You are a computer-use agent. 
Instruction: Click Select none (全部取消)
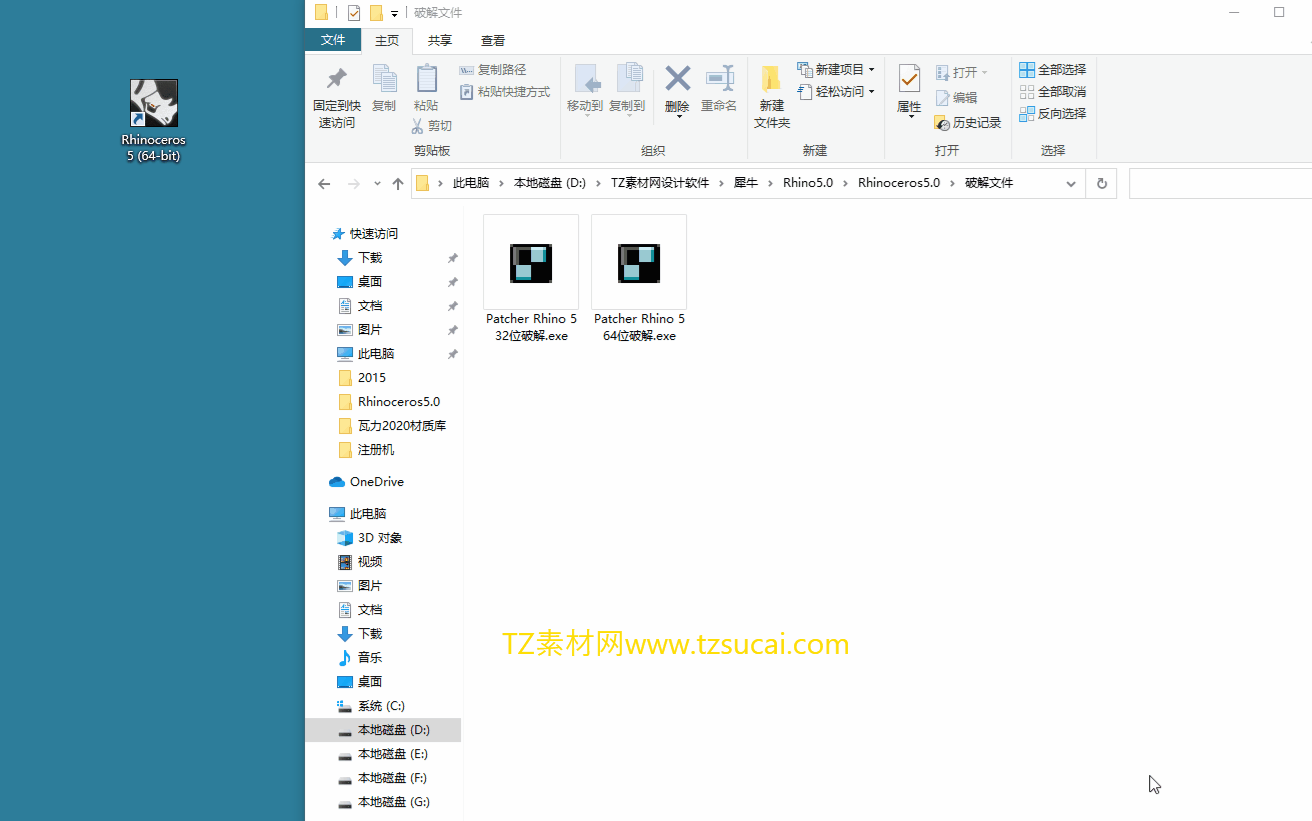(1053, 92)
